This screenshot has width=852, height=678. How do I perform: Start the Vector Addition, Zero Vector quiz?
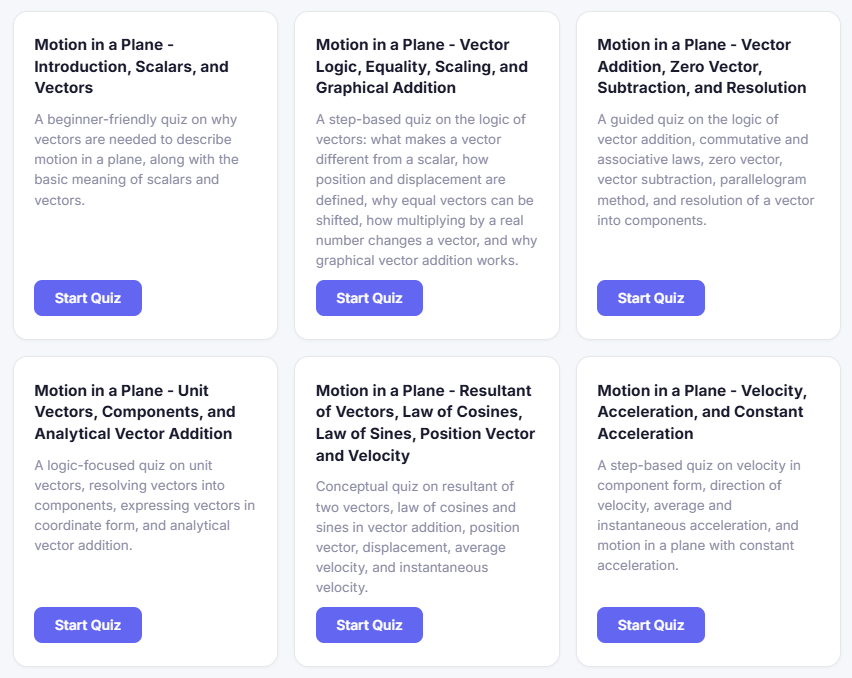point(651,298)
